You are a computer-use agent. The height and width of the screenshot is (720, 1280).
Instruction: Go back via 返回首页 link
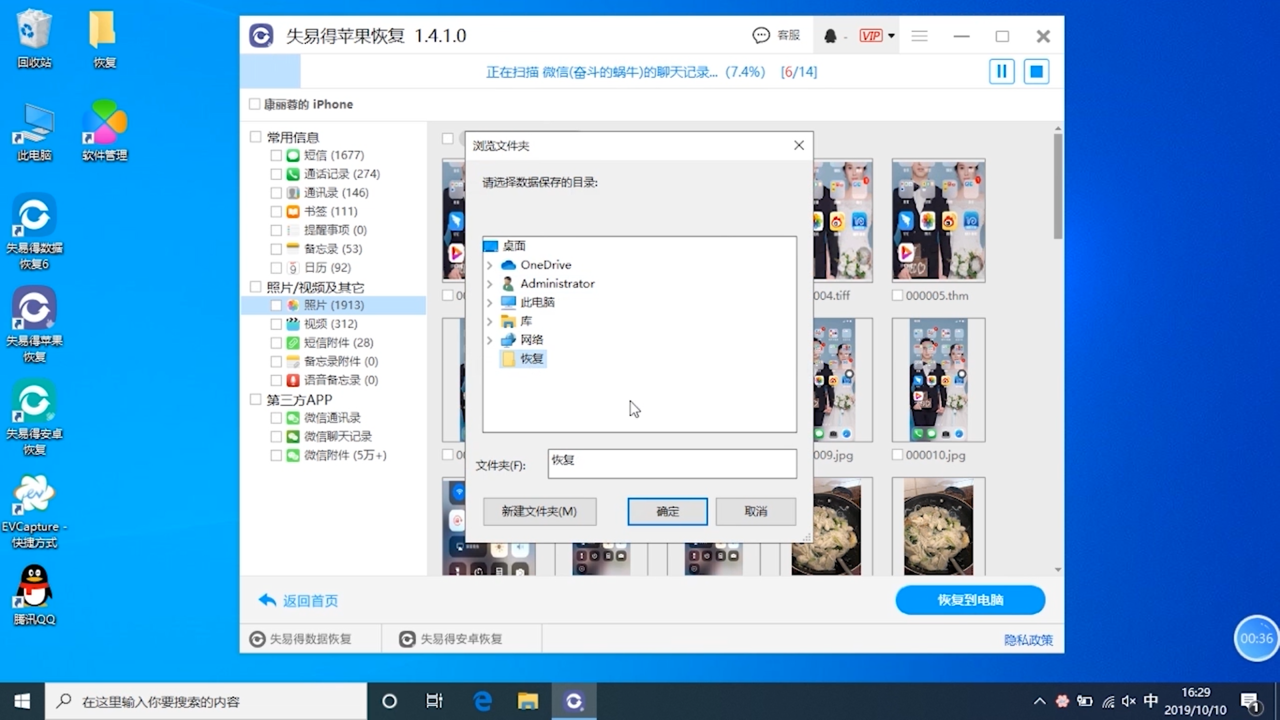click(x=298, y=601)
